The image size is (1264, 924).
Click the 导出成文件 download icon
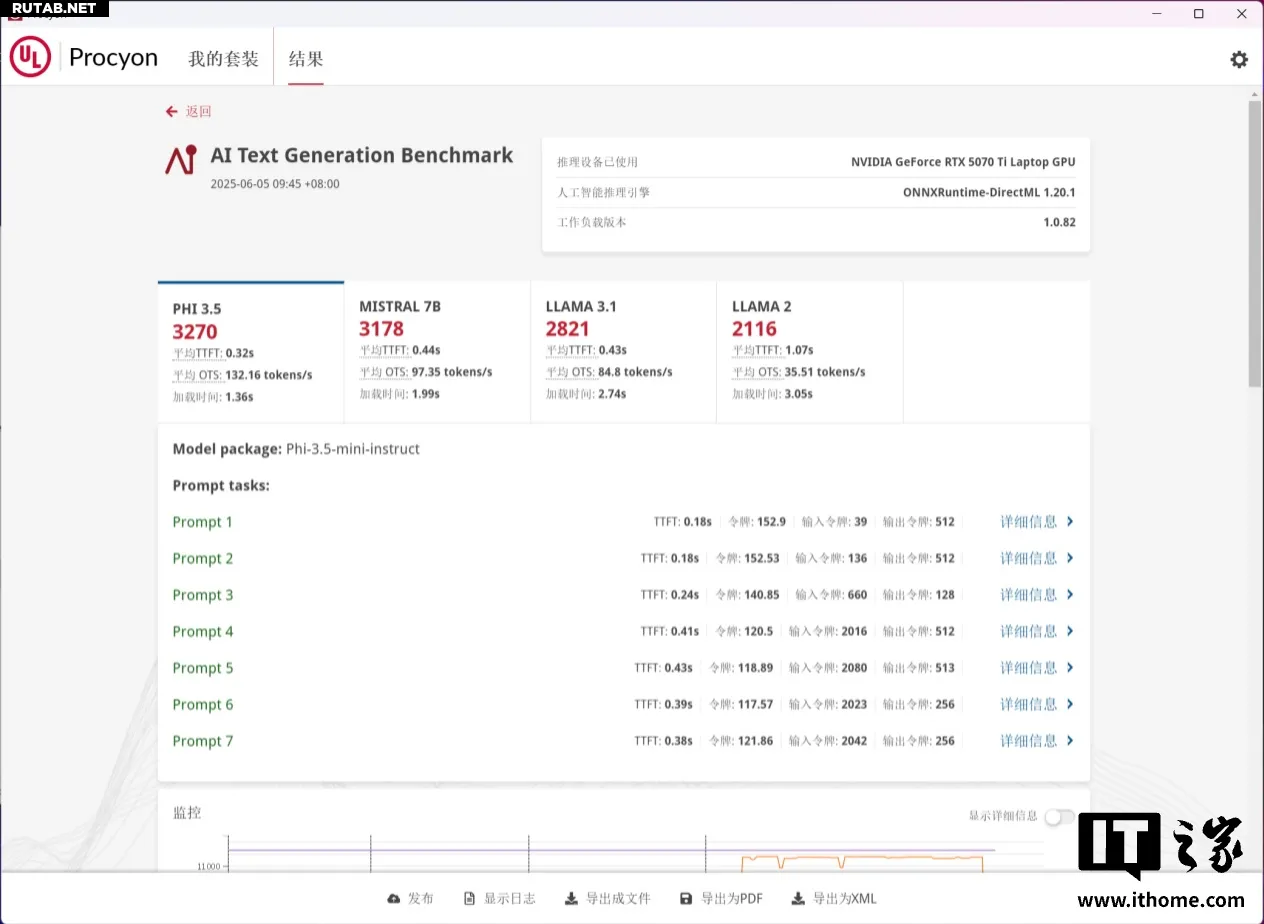click(x=571, y=899)
